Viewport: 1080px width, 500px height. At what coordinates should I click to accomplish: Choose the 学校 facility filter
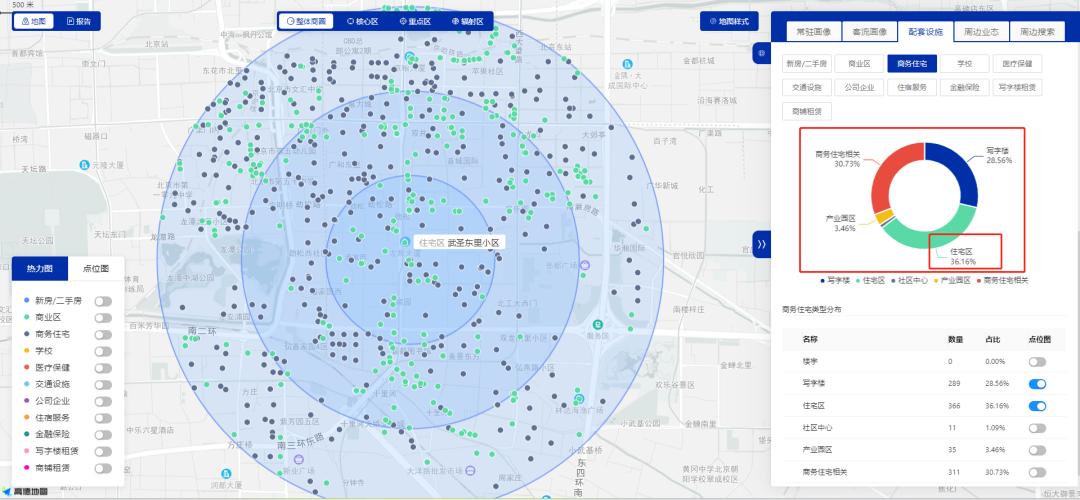tap(964, 64)
